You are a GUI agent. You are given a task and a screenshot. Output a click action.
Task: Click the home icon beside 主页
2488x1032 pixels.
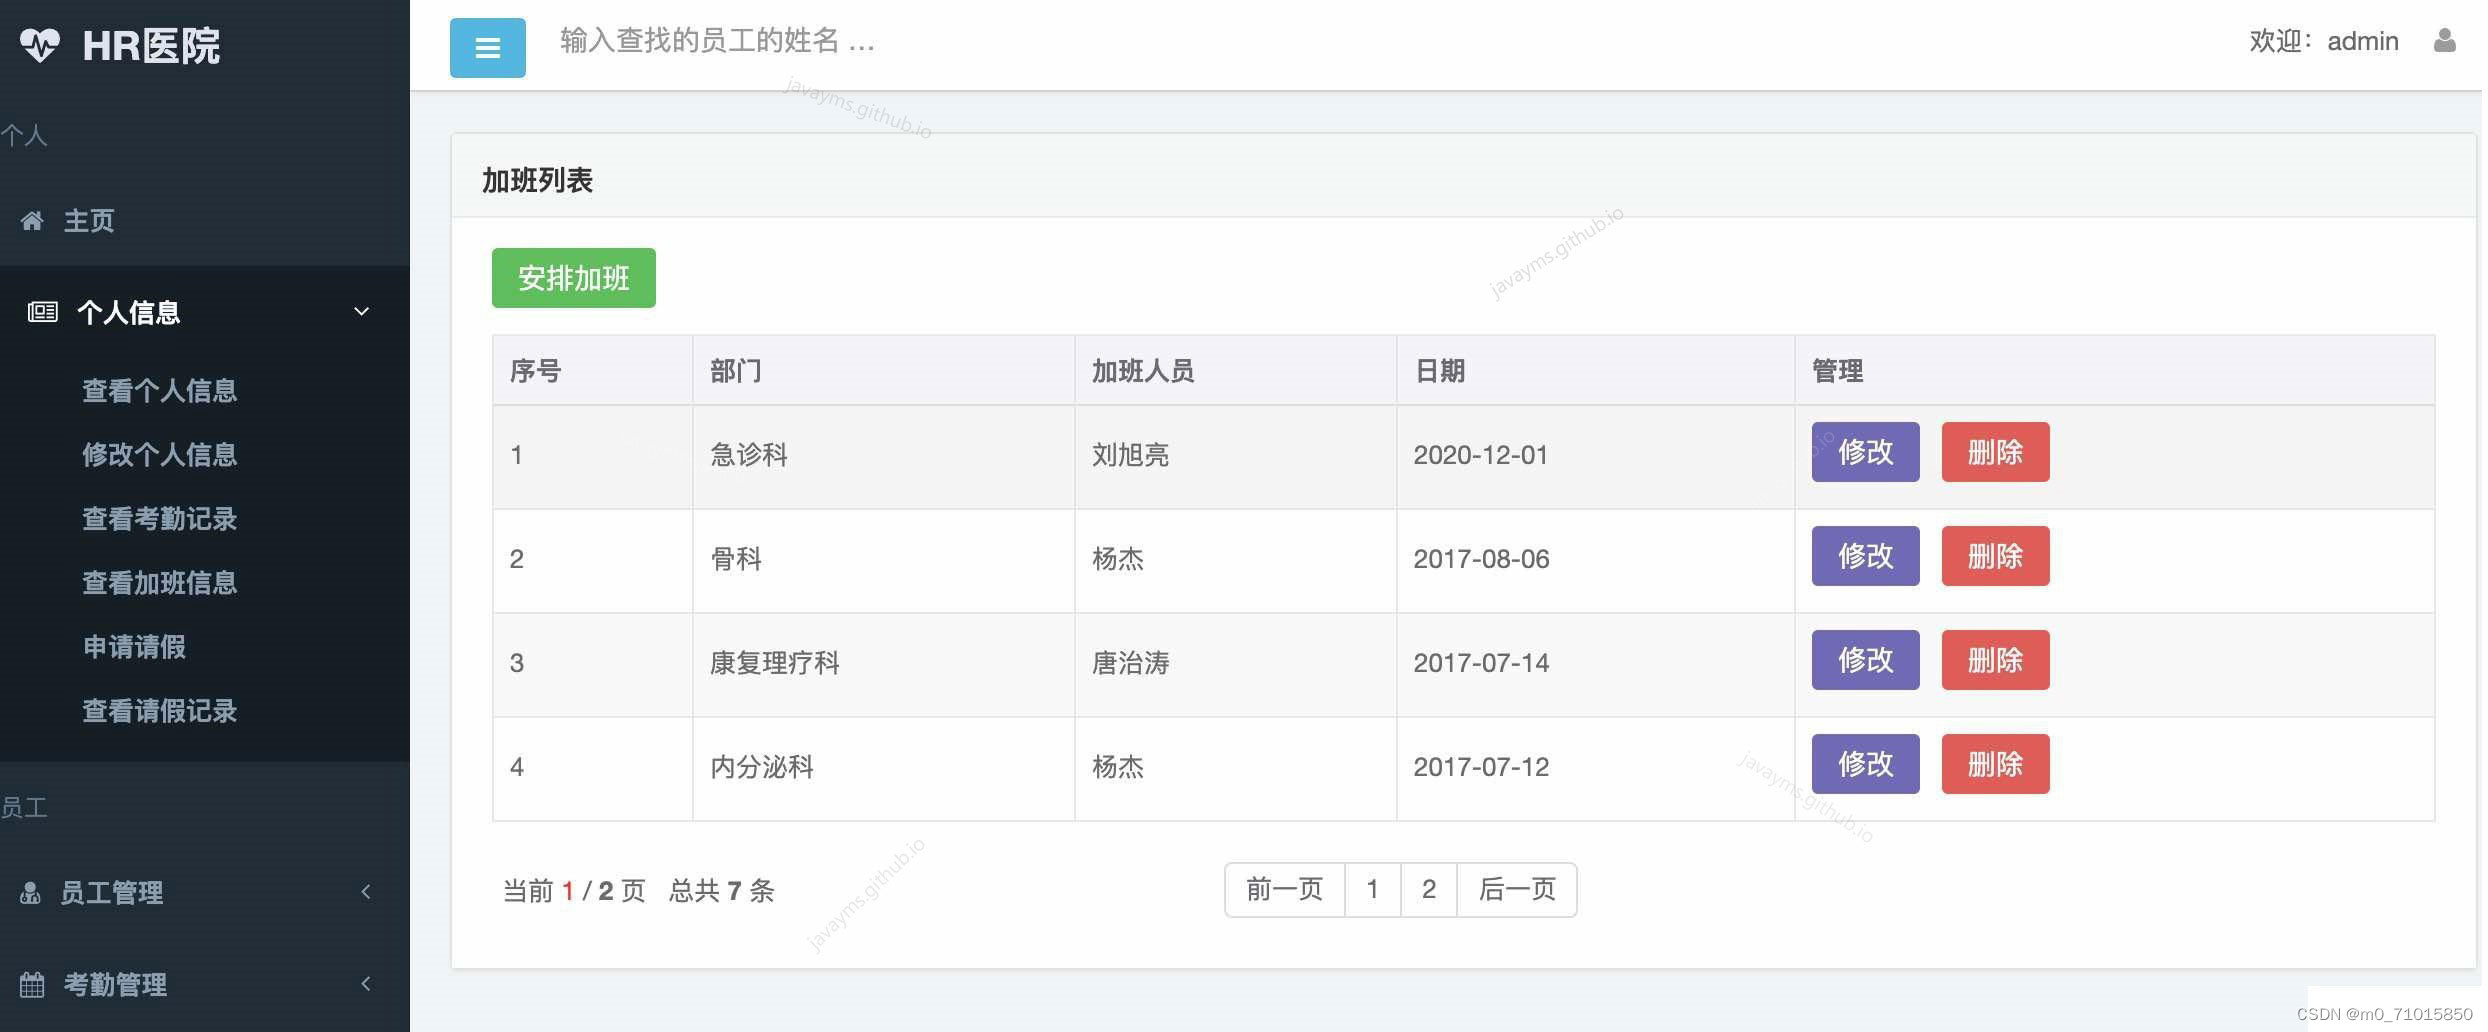click(x=32, y=221)
